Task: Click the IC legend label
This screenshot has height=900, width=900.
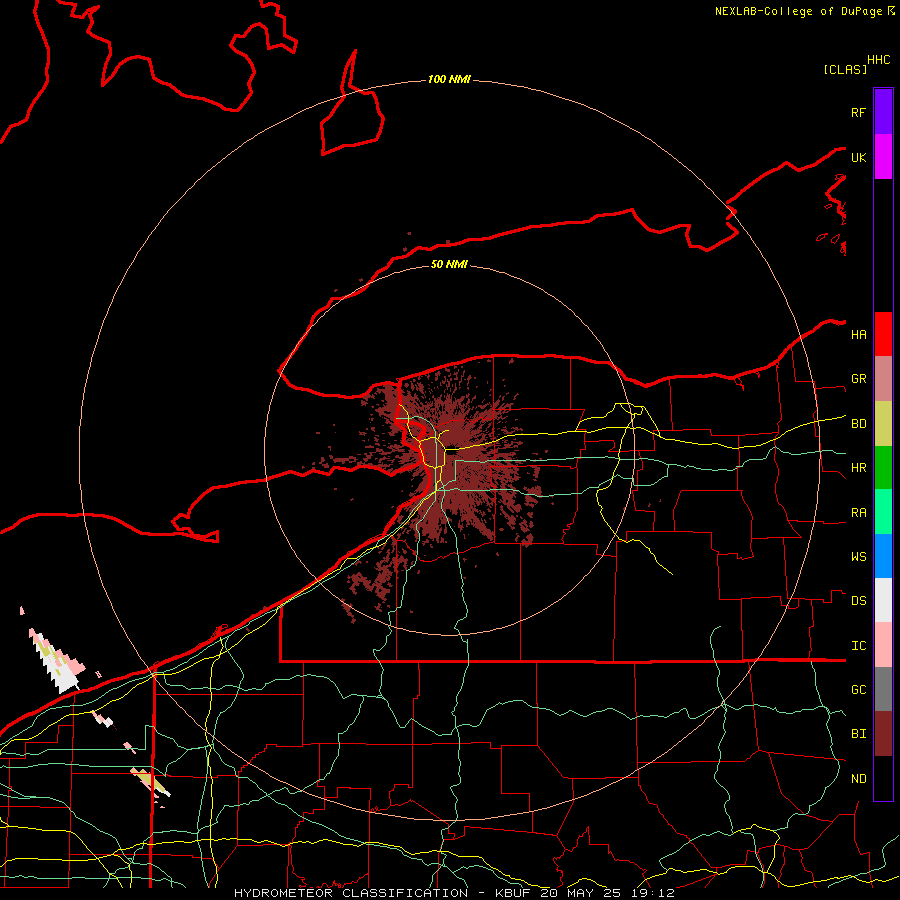Action: tap(858, 646)
